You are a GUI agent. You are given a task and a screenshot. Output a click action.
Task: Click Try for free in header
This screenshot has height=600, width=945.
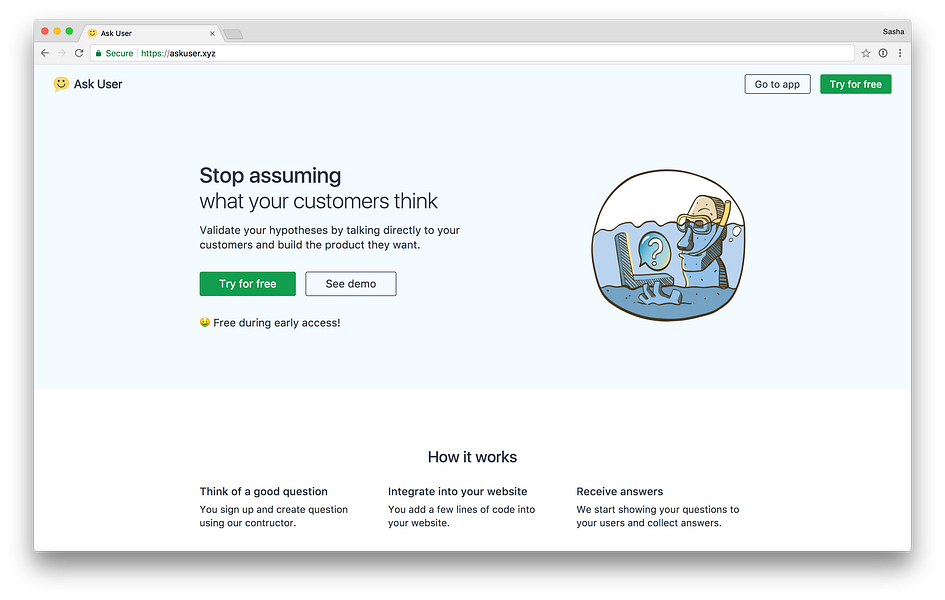856,84
